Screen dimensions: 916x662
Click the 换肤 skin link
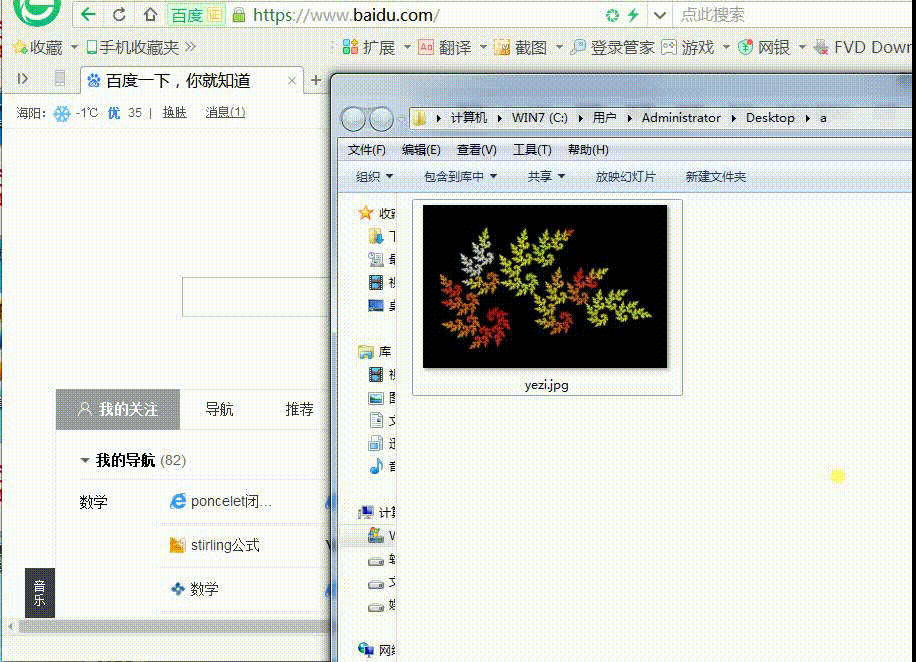tap(174, 112)
